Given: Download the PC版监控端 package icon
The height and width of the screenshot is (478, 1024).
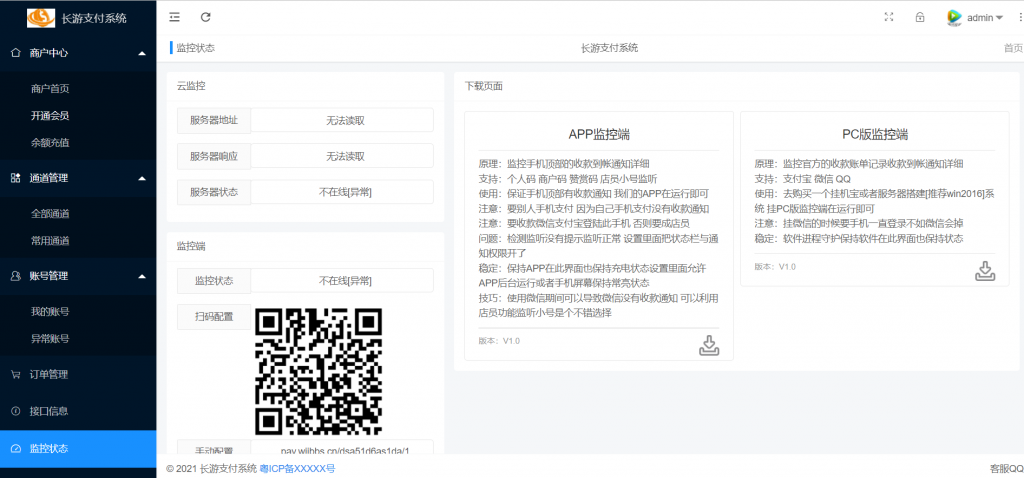Looking at the screenshot, I should (985, 271).
